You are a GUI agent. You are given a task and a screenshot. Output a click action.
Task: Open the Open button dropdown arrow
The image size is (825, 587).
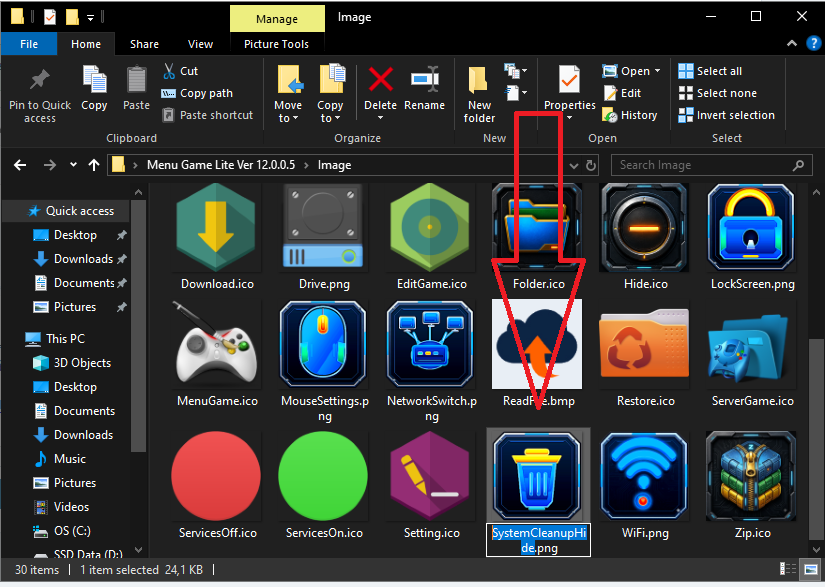point(658,71)
